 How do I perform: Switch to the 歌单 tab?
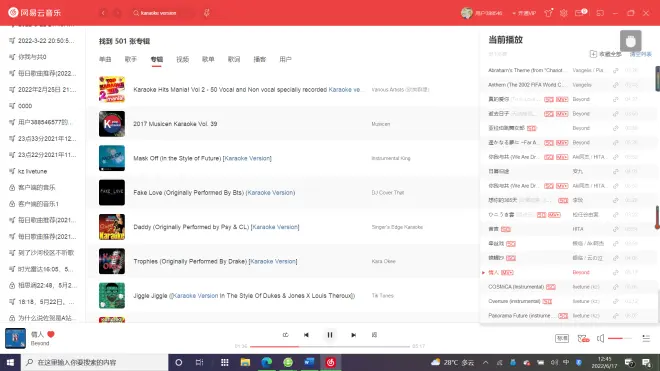208,59
